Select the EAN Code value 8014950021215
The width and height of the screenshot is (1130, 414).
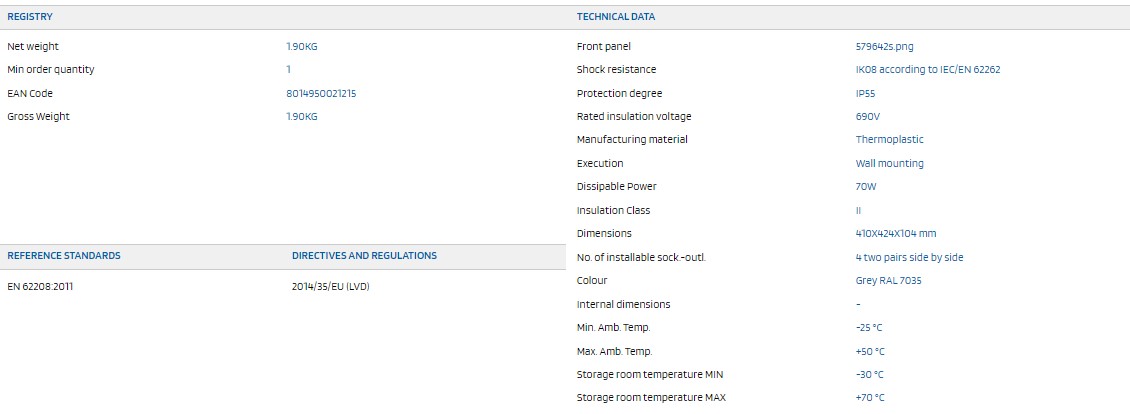point(321,93)
